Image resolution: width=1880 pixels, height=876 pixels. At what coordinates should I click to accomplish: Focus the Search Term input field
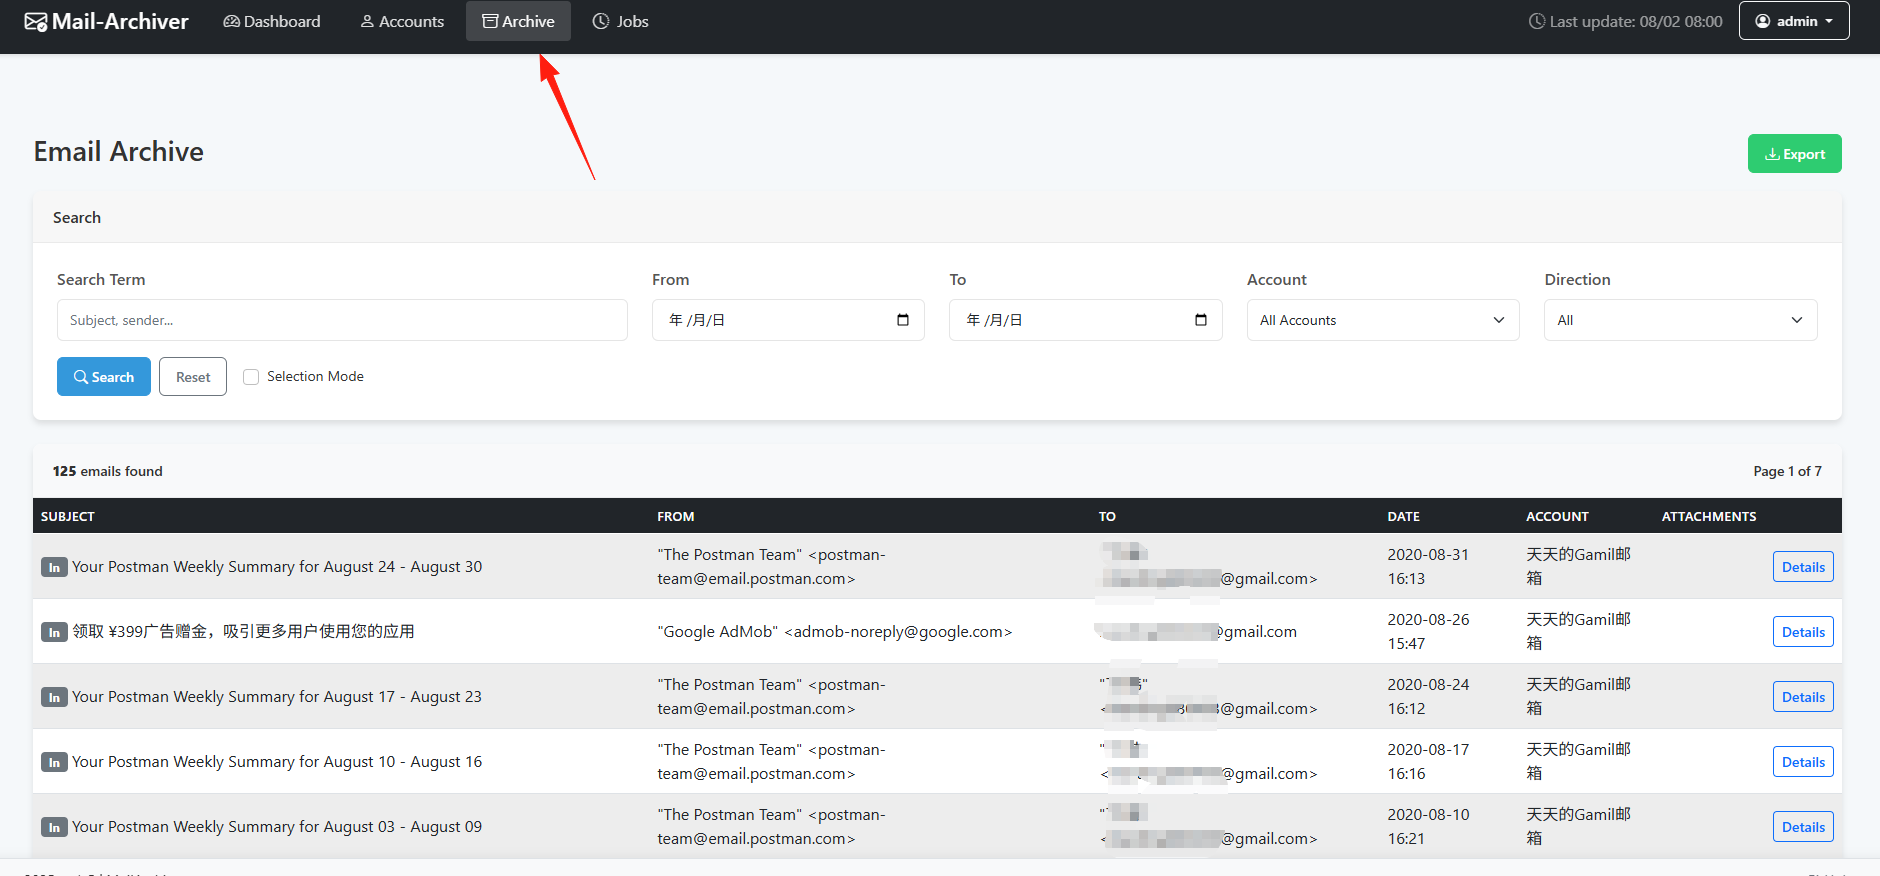coord(342,320)
